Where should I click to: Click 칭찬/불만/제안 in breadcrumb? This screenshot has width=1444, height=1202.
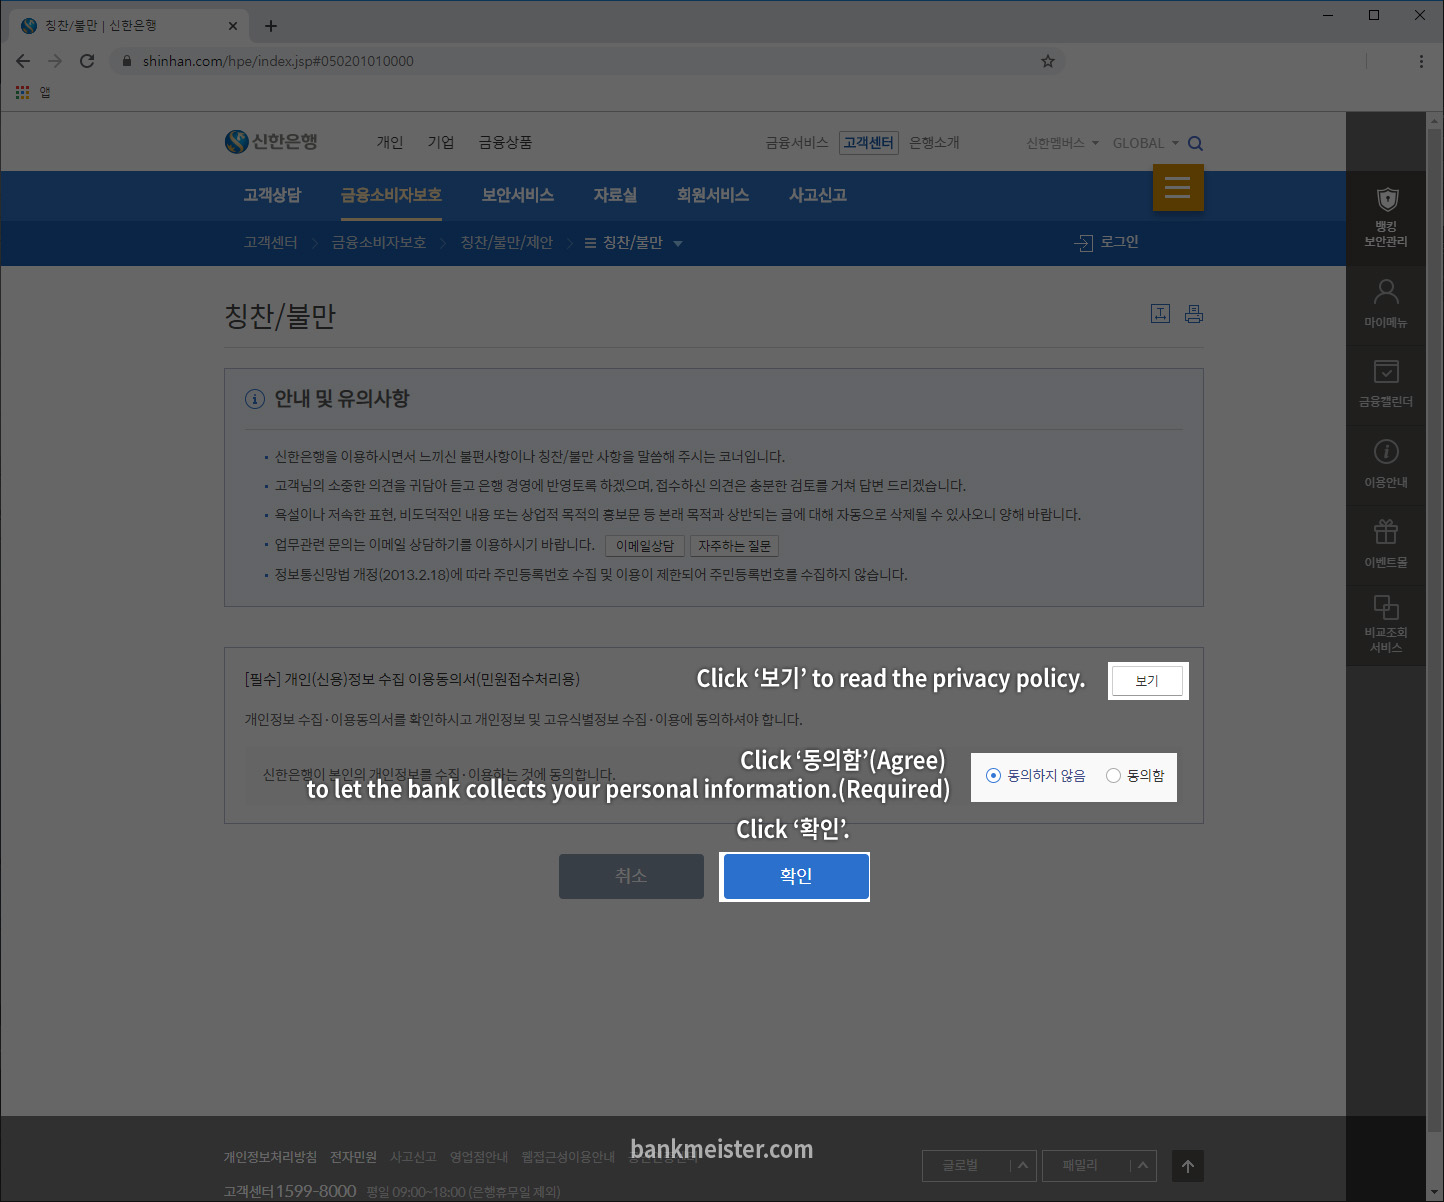click(507, 243)
